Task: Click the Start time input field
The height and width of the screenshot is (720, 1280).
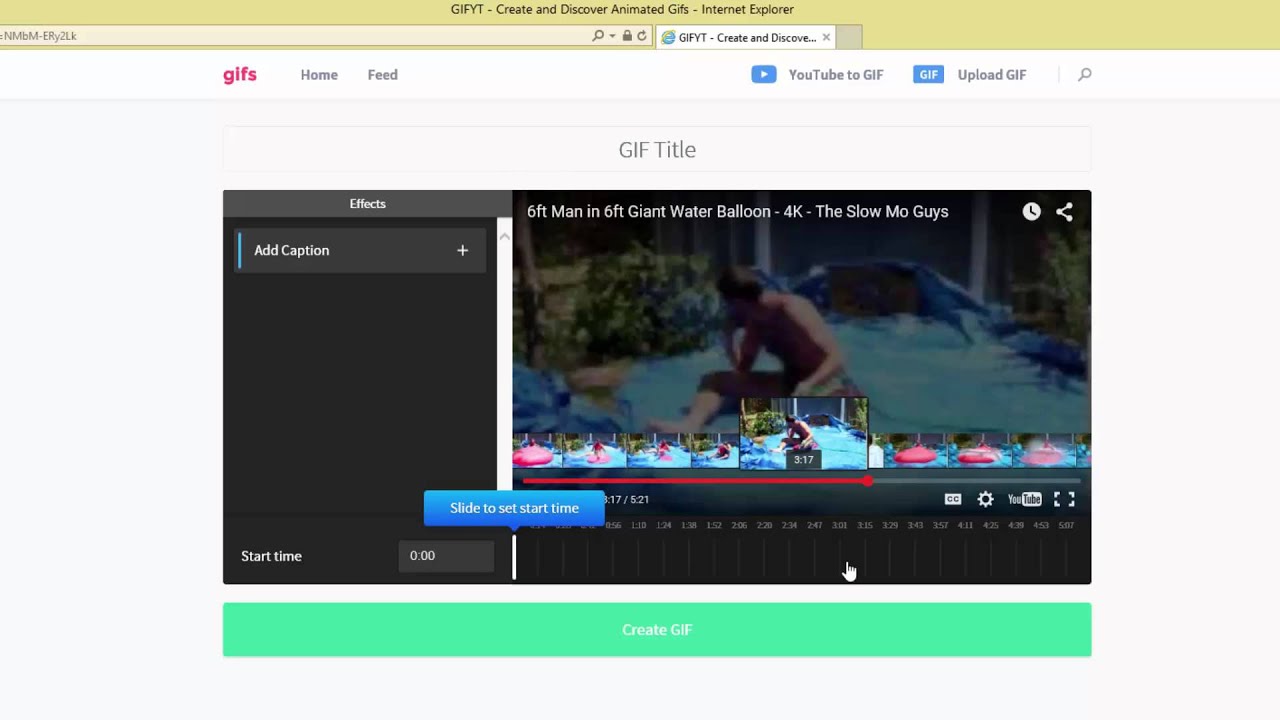Action: point(446,556)
